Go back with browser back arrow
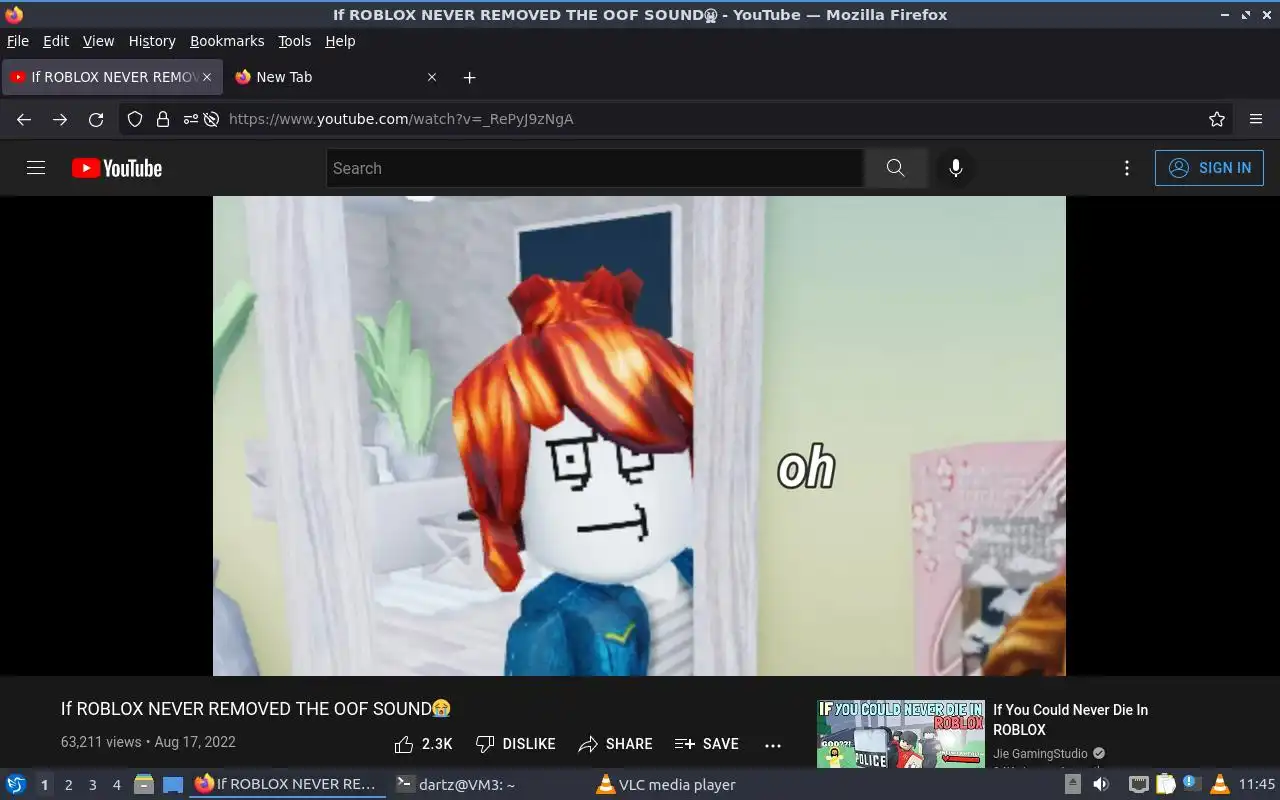 tap(24, 119)
